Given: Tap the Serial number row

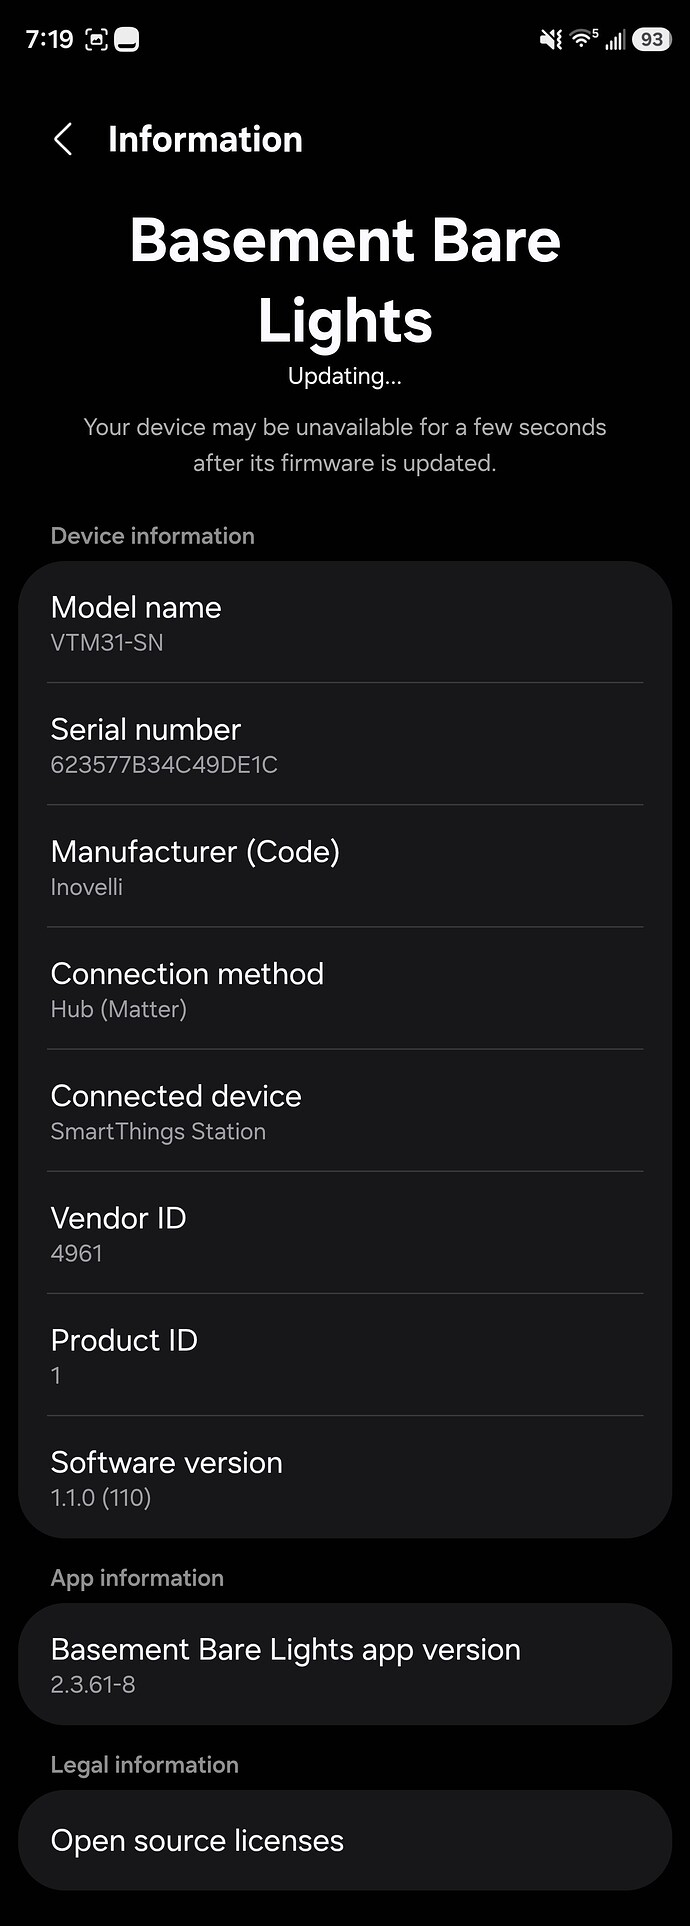Looking at the screenshot, I should [x=345, y=744].
